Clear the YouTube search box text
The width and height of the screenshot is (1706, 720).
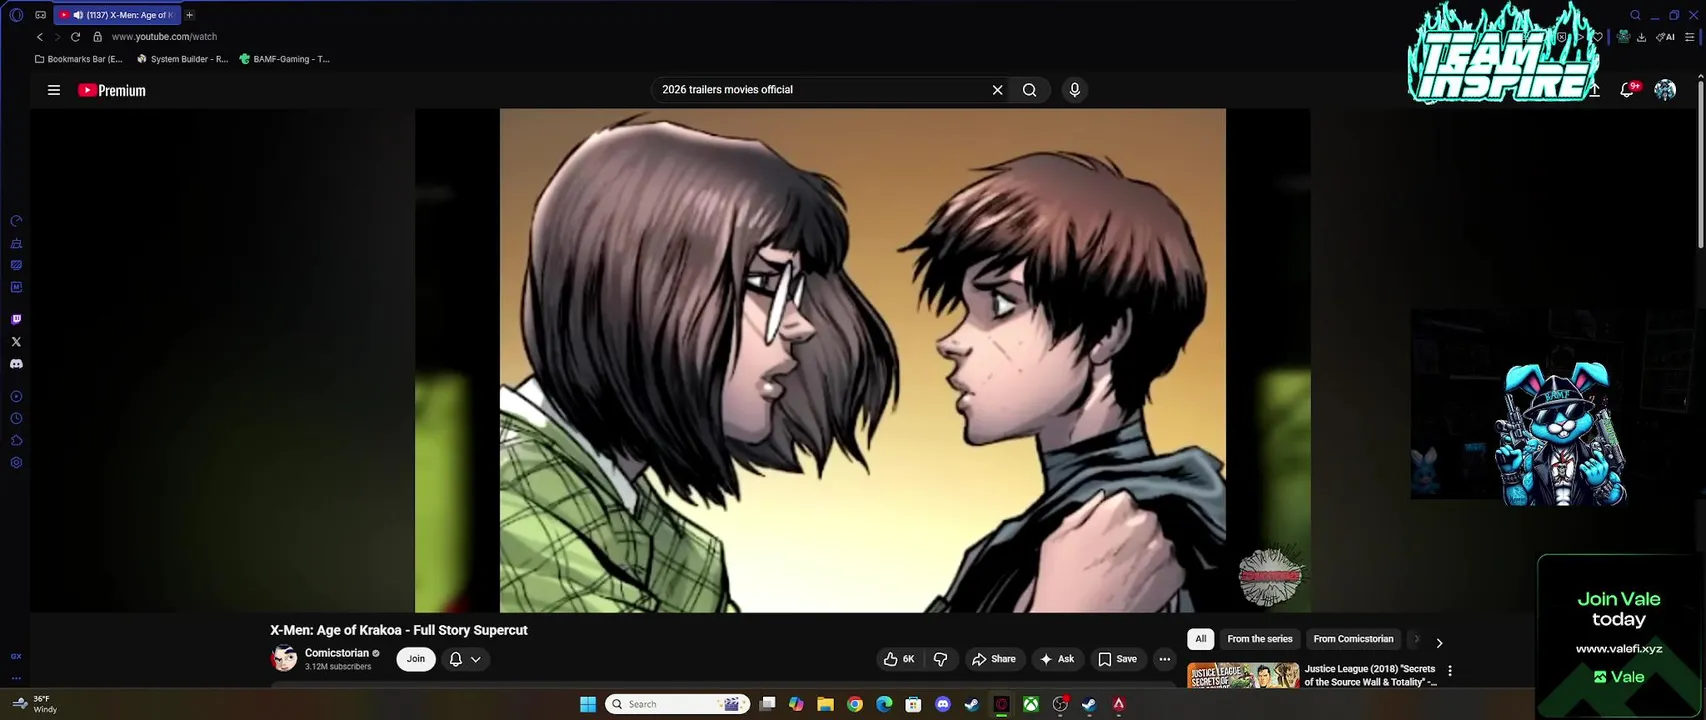pos(997,90)
